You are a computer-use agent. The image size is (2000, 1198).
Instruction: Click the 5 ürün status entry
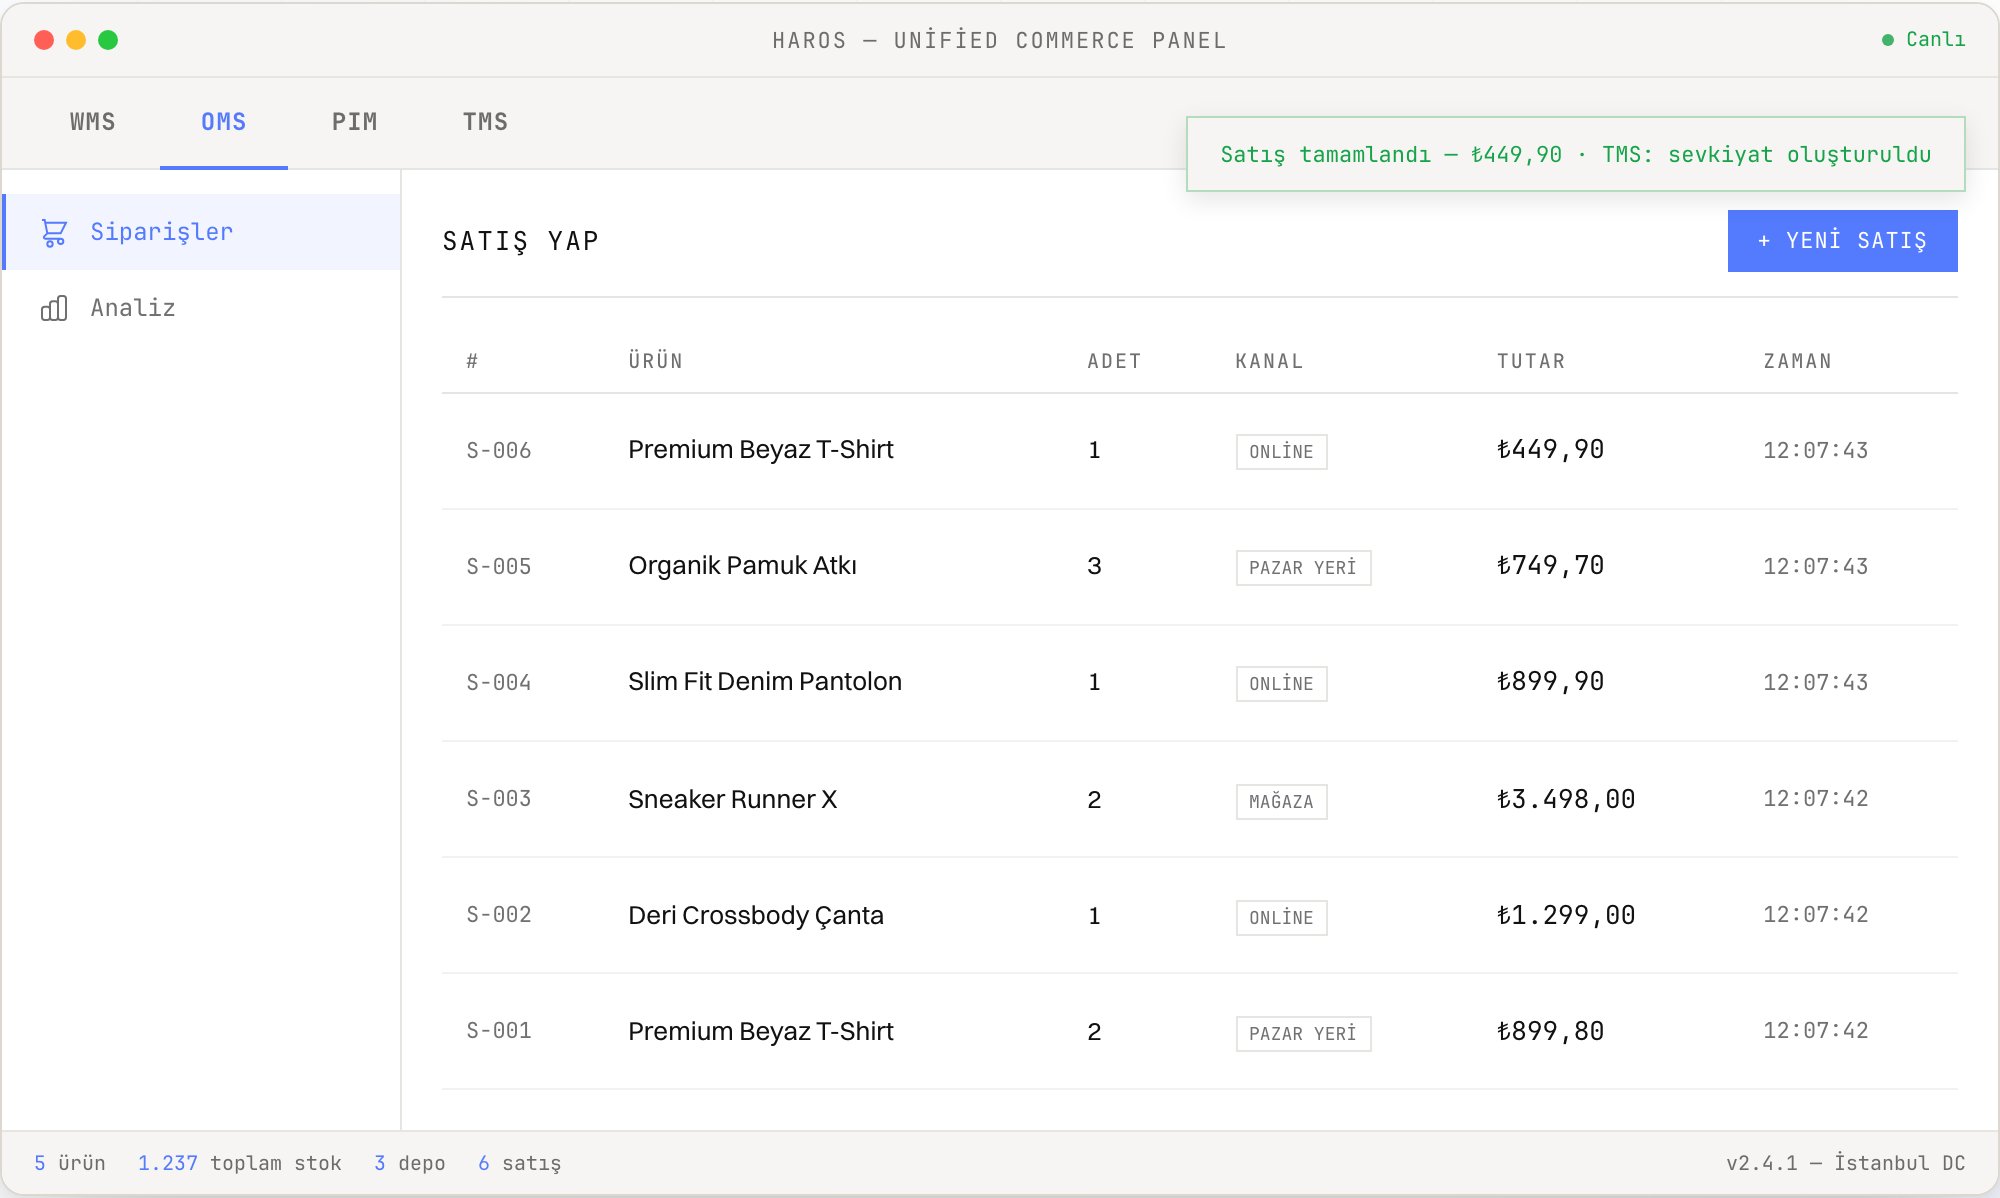70,1163
